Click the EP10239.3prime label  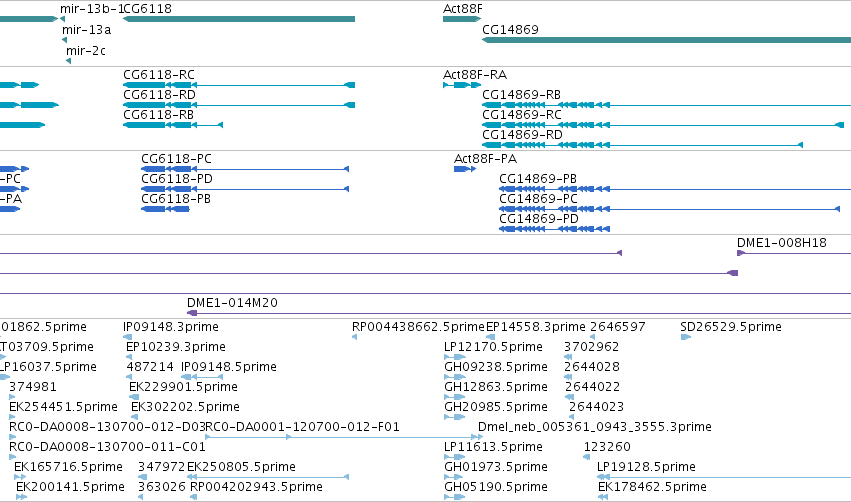point(176,347)
